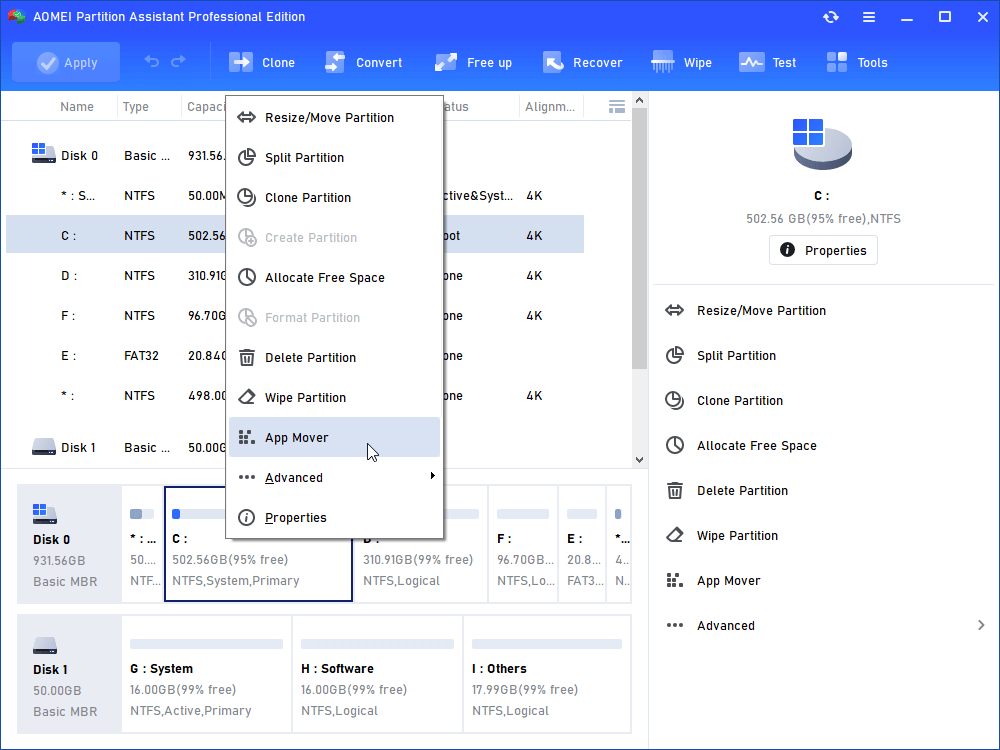Select the D: partition block in the disk map
This screenshot has width=1000, height=750.
point(421,544)
